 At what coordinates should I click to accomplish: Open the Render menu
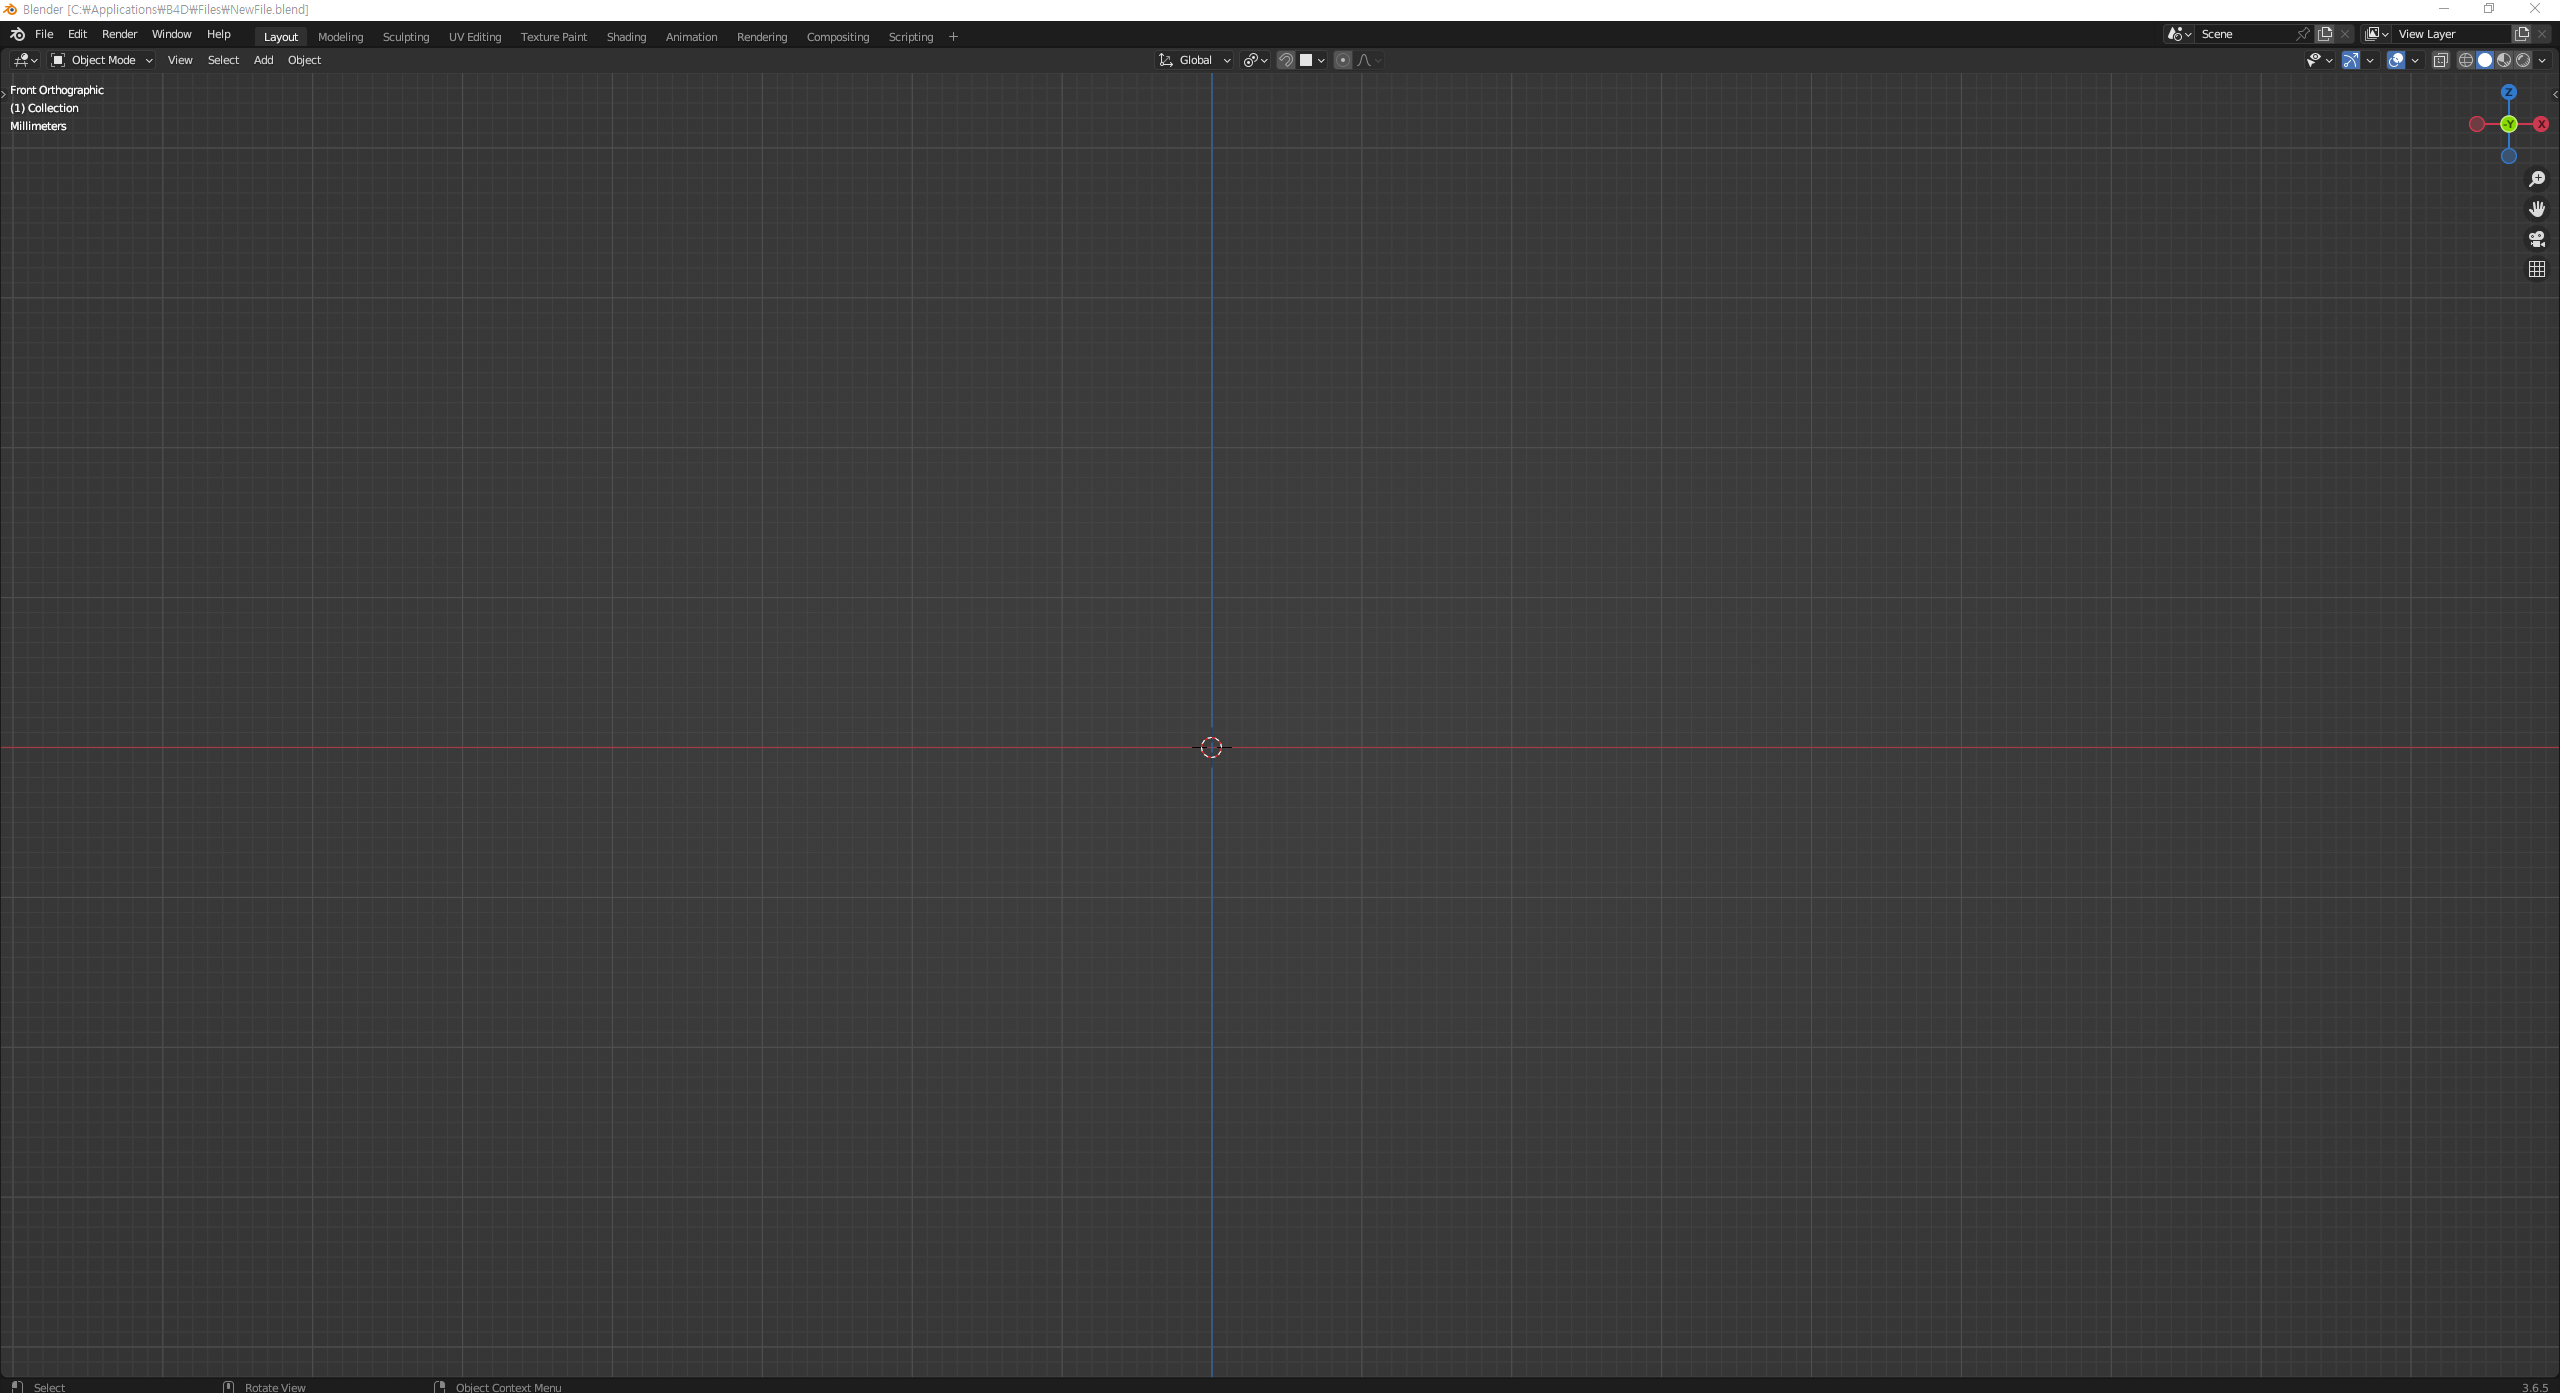(119, 34)
